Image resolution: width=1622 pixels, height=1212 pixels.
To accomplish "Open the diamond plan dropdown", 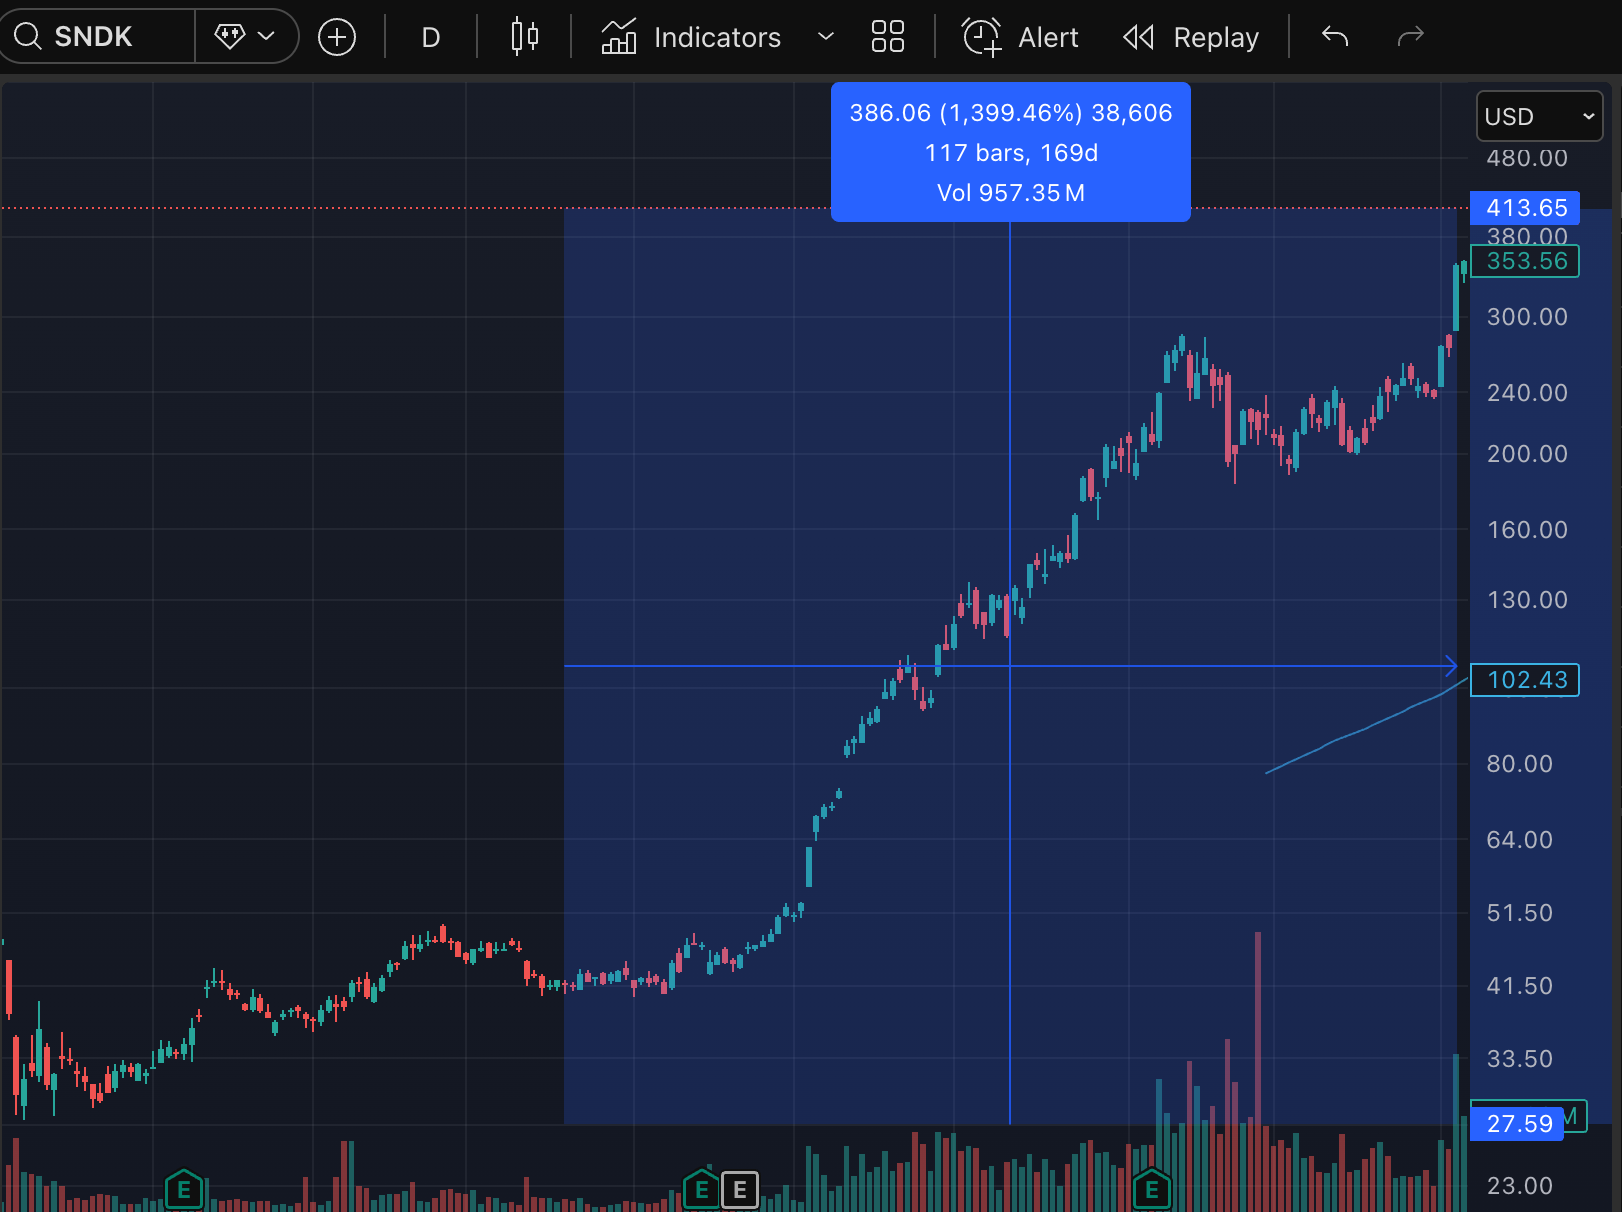I will [x=246, y=37].
